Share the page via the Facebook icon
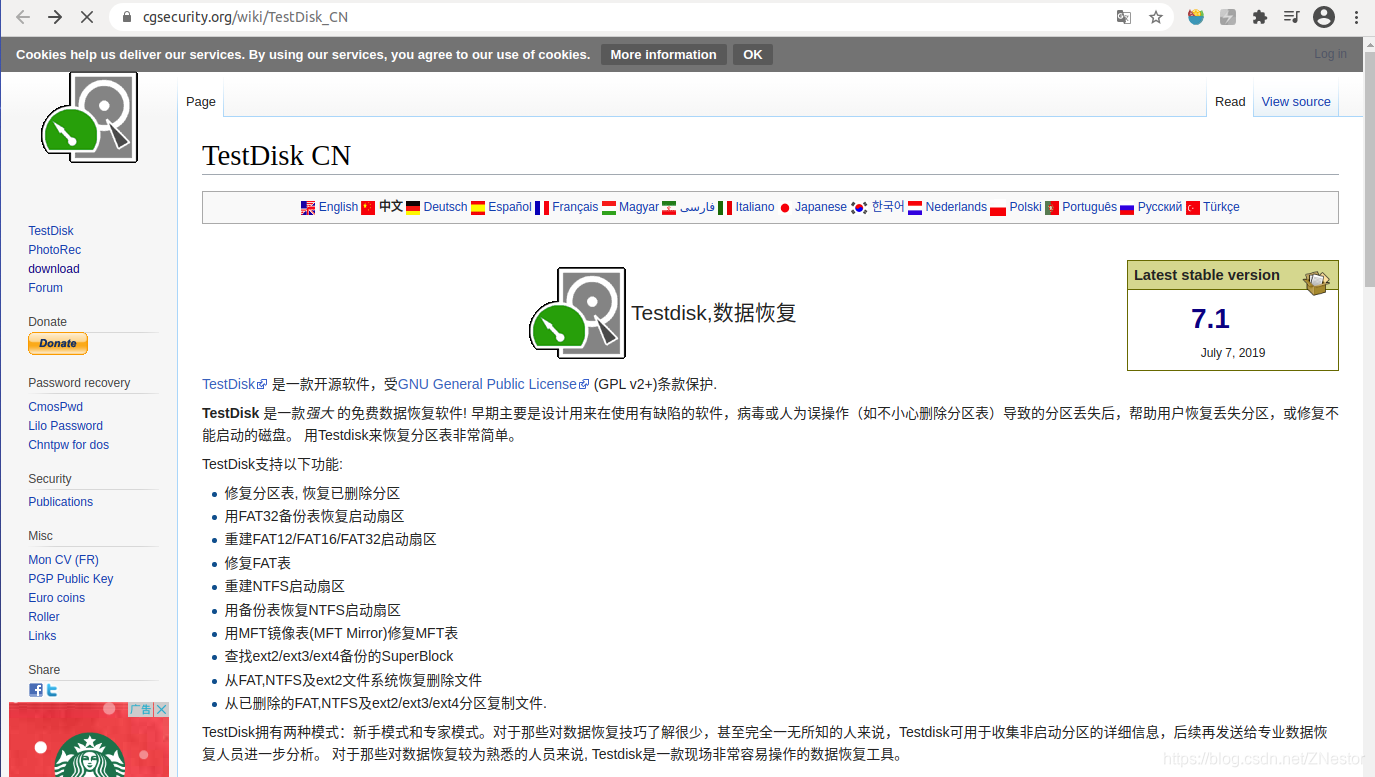1375x777 pixels. coord(35,689)
